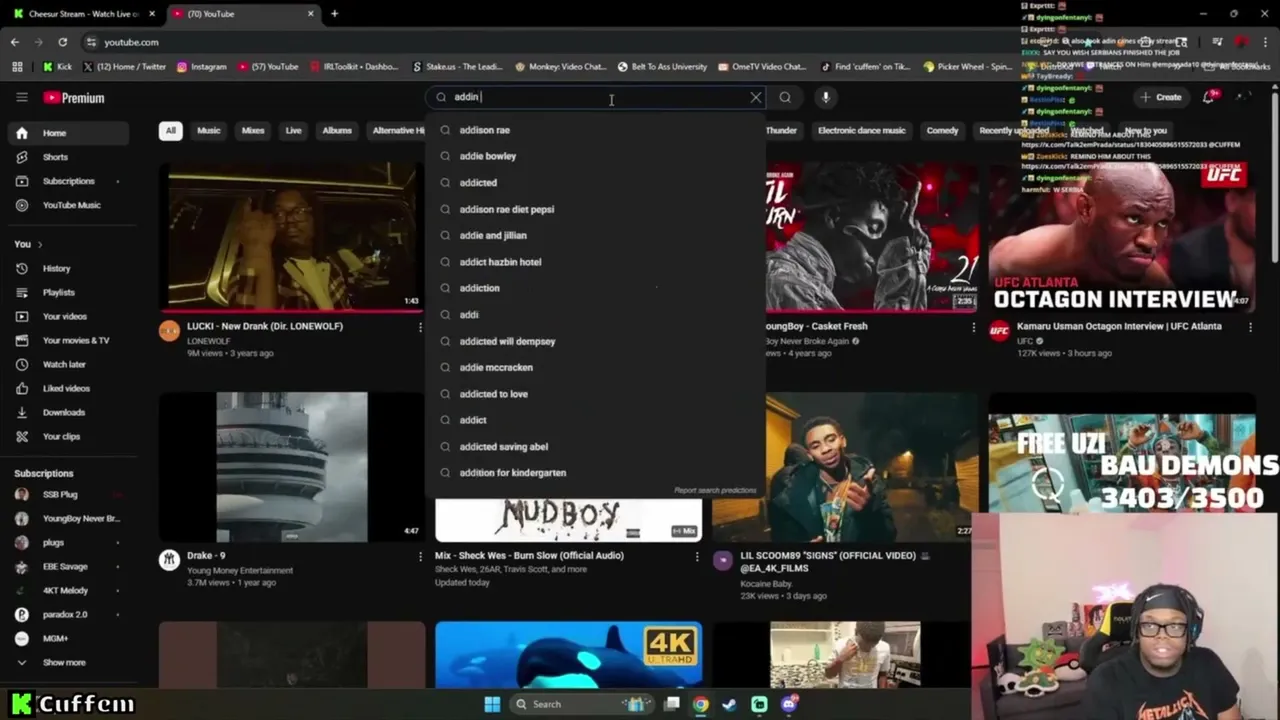Open the Belt To Ass University bookmark
1280x720 pixels.
point(662,67)
